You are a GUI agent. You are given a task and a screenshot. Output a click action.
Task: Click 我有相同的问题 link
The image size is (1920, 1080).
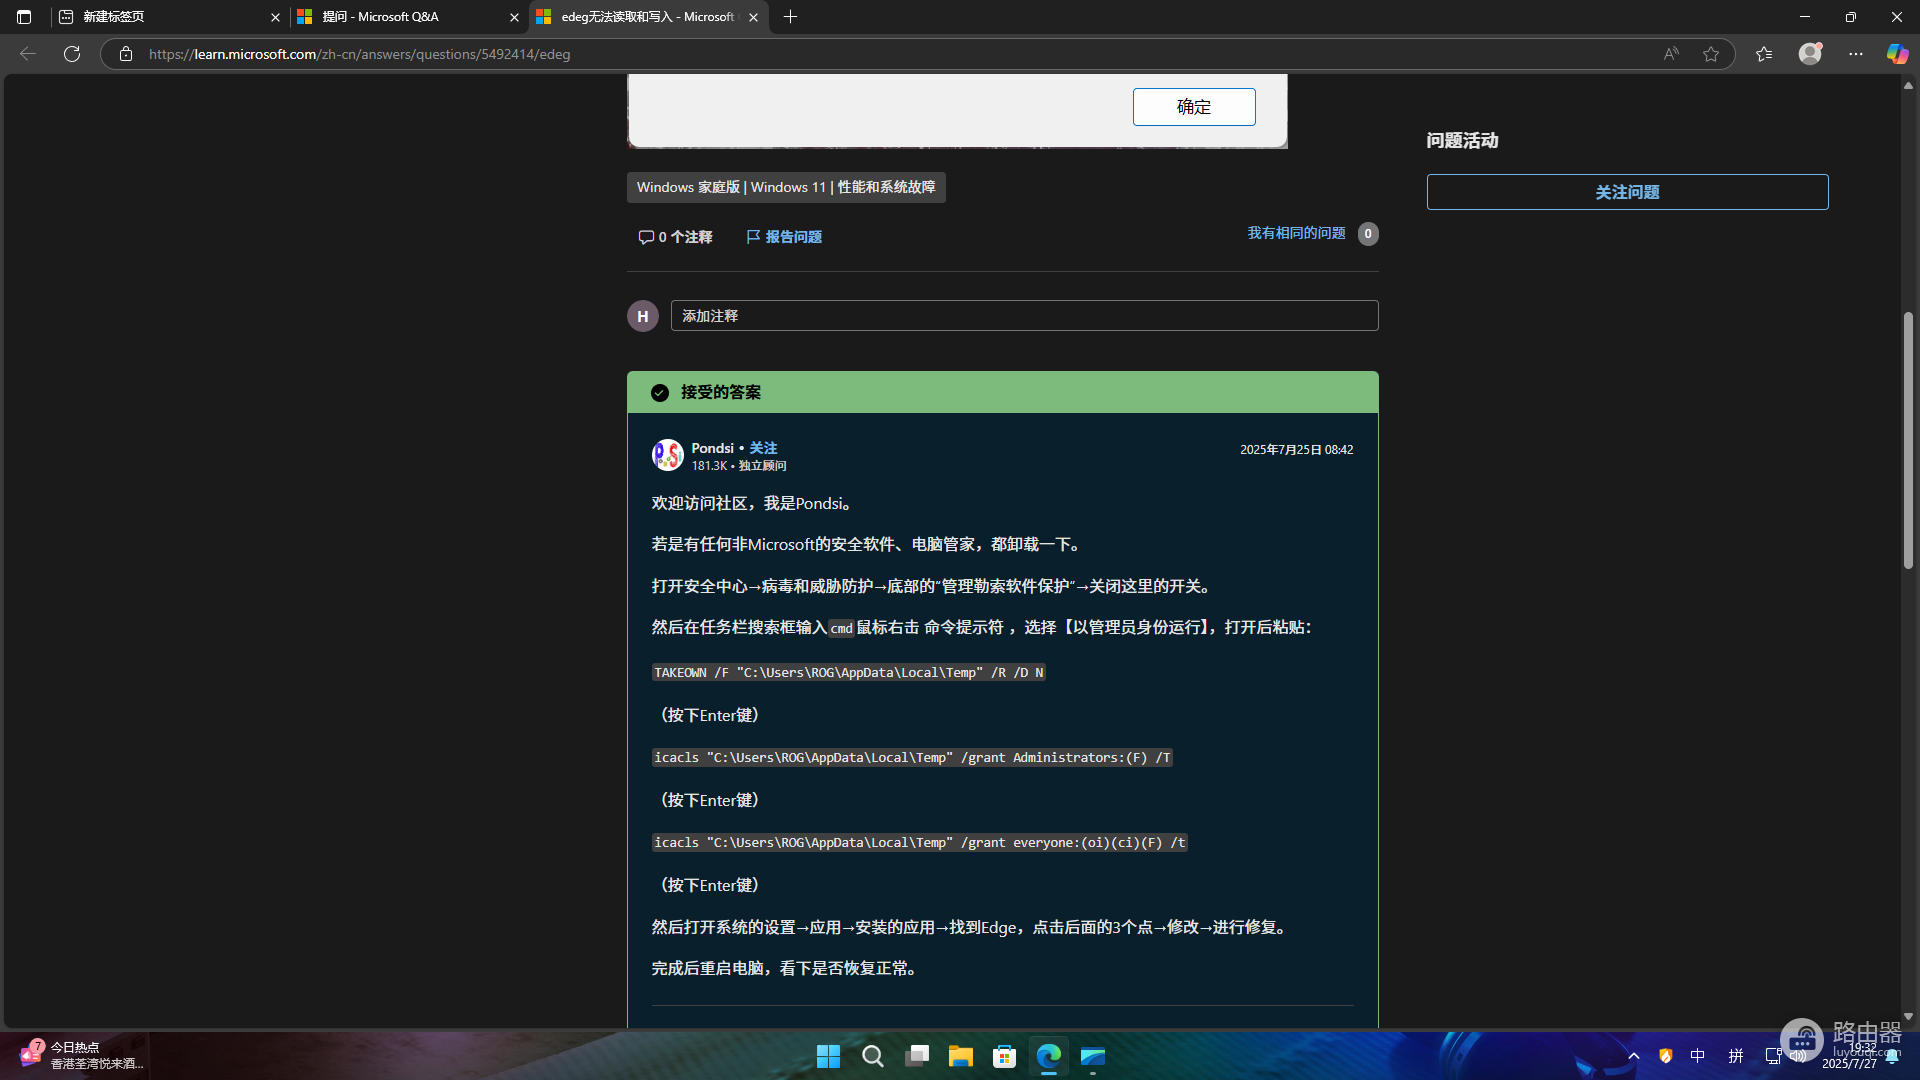coord(1296,233)
